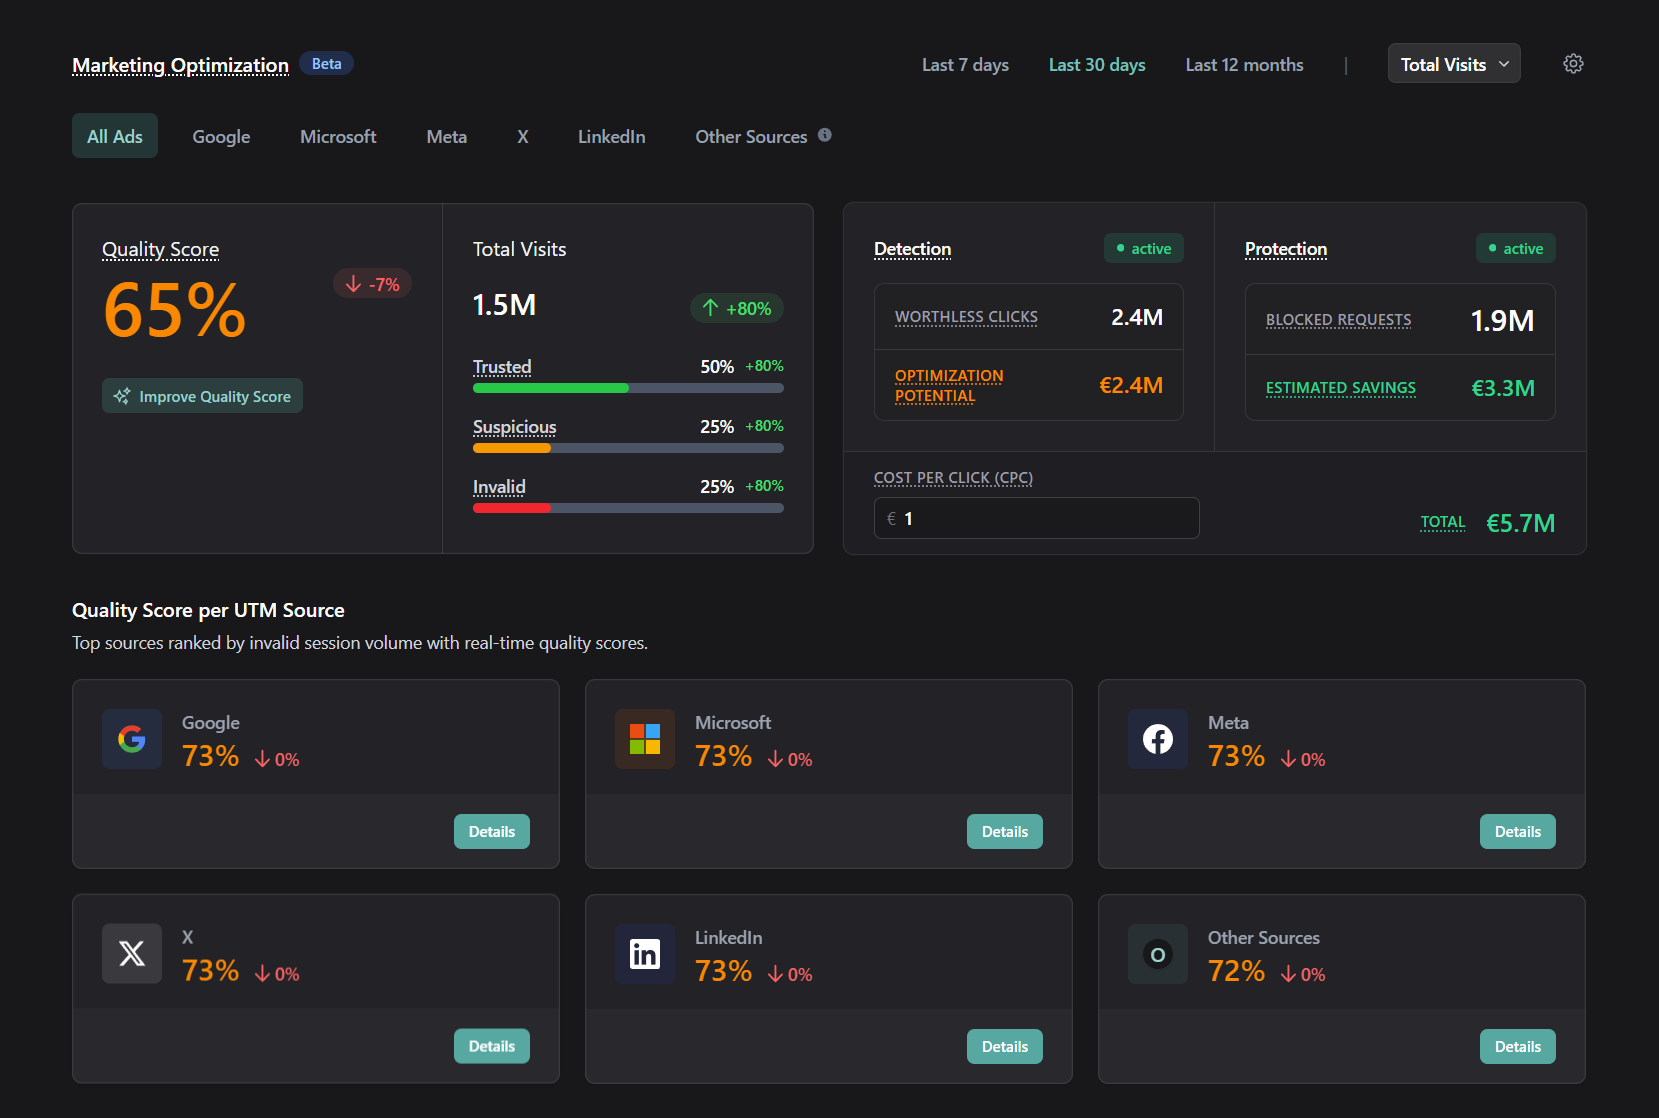
Task: Click the info icon next to Other Sources tab
Action: click(824, 135)
